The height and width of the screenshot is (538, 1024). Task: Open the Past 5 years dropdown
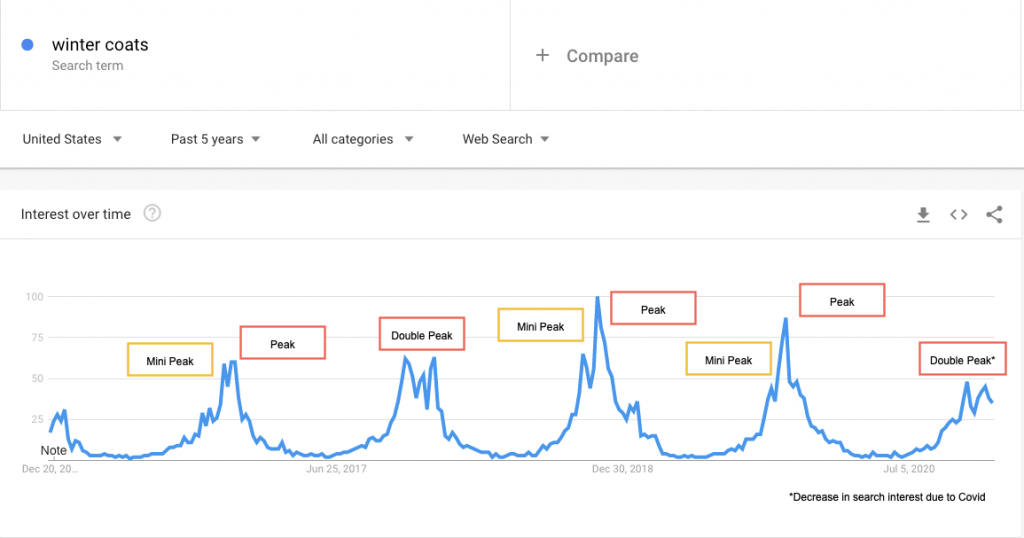coord(215,139)
